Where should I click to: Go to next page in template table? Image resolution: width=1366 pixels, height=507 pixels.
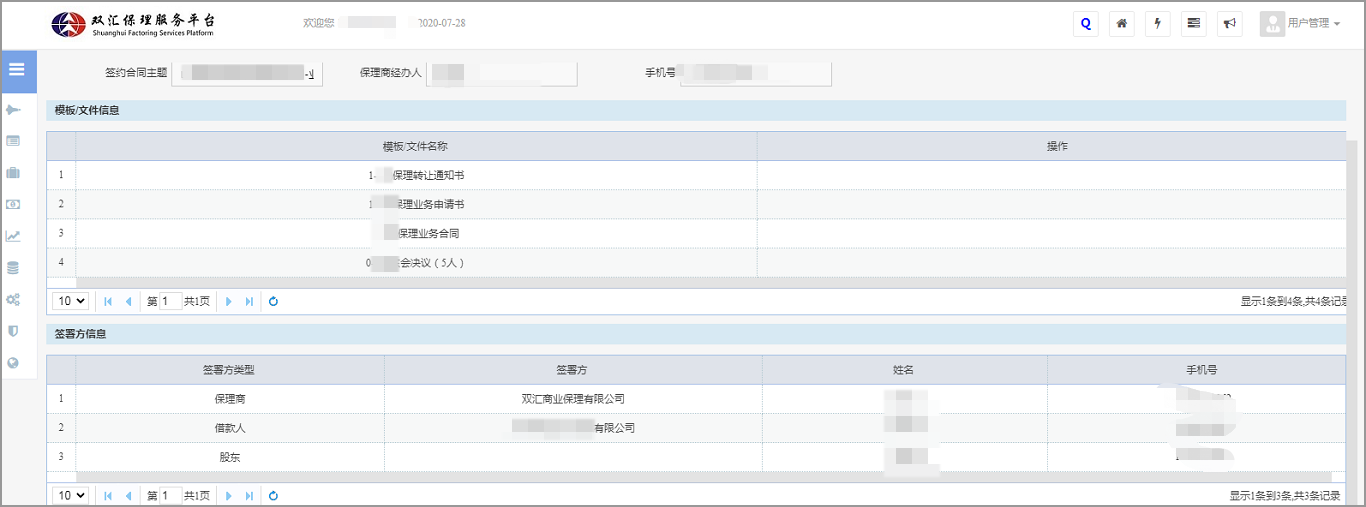229,301
